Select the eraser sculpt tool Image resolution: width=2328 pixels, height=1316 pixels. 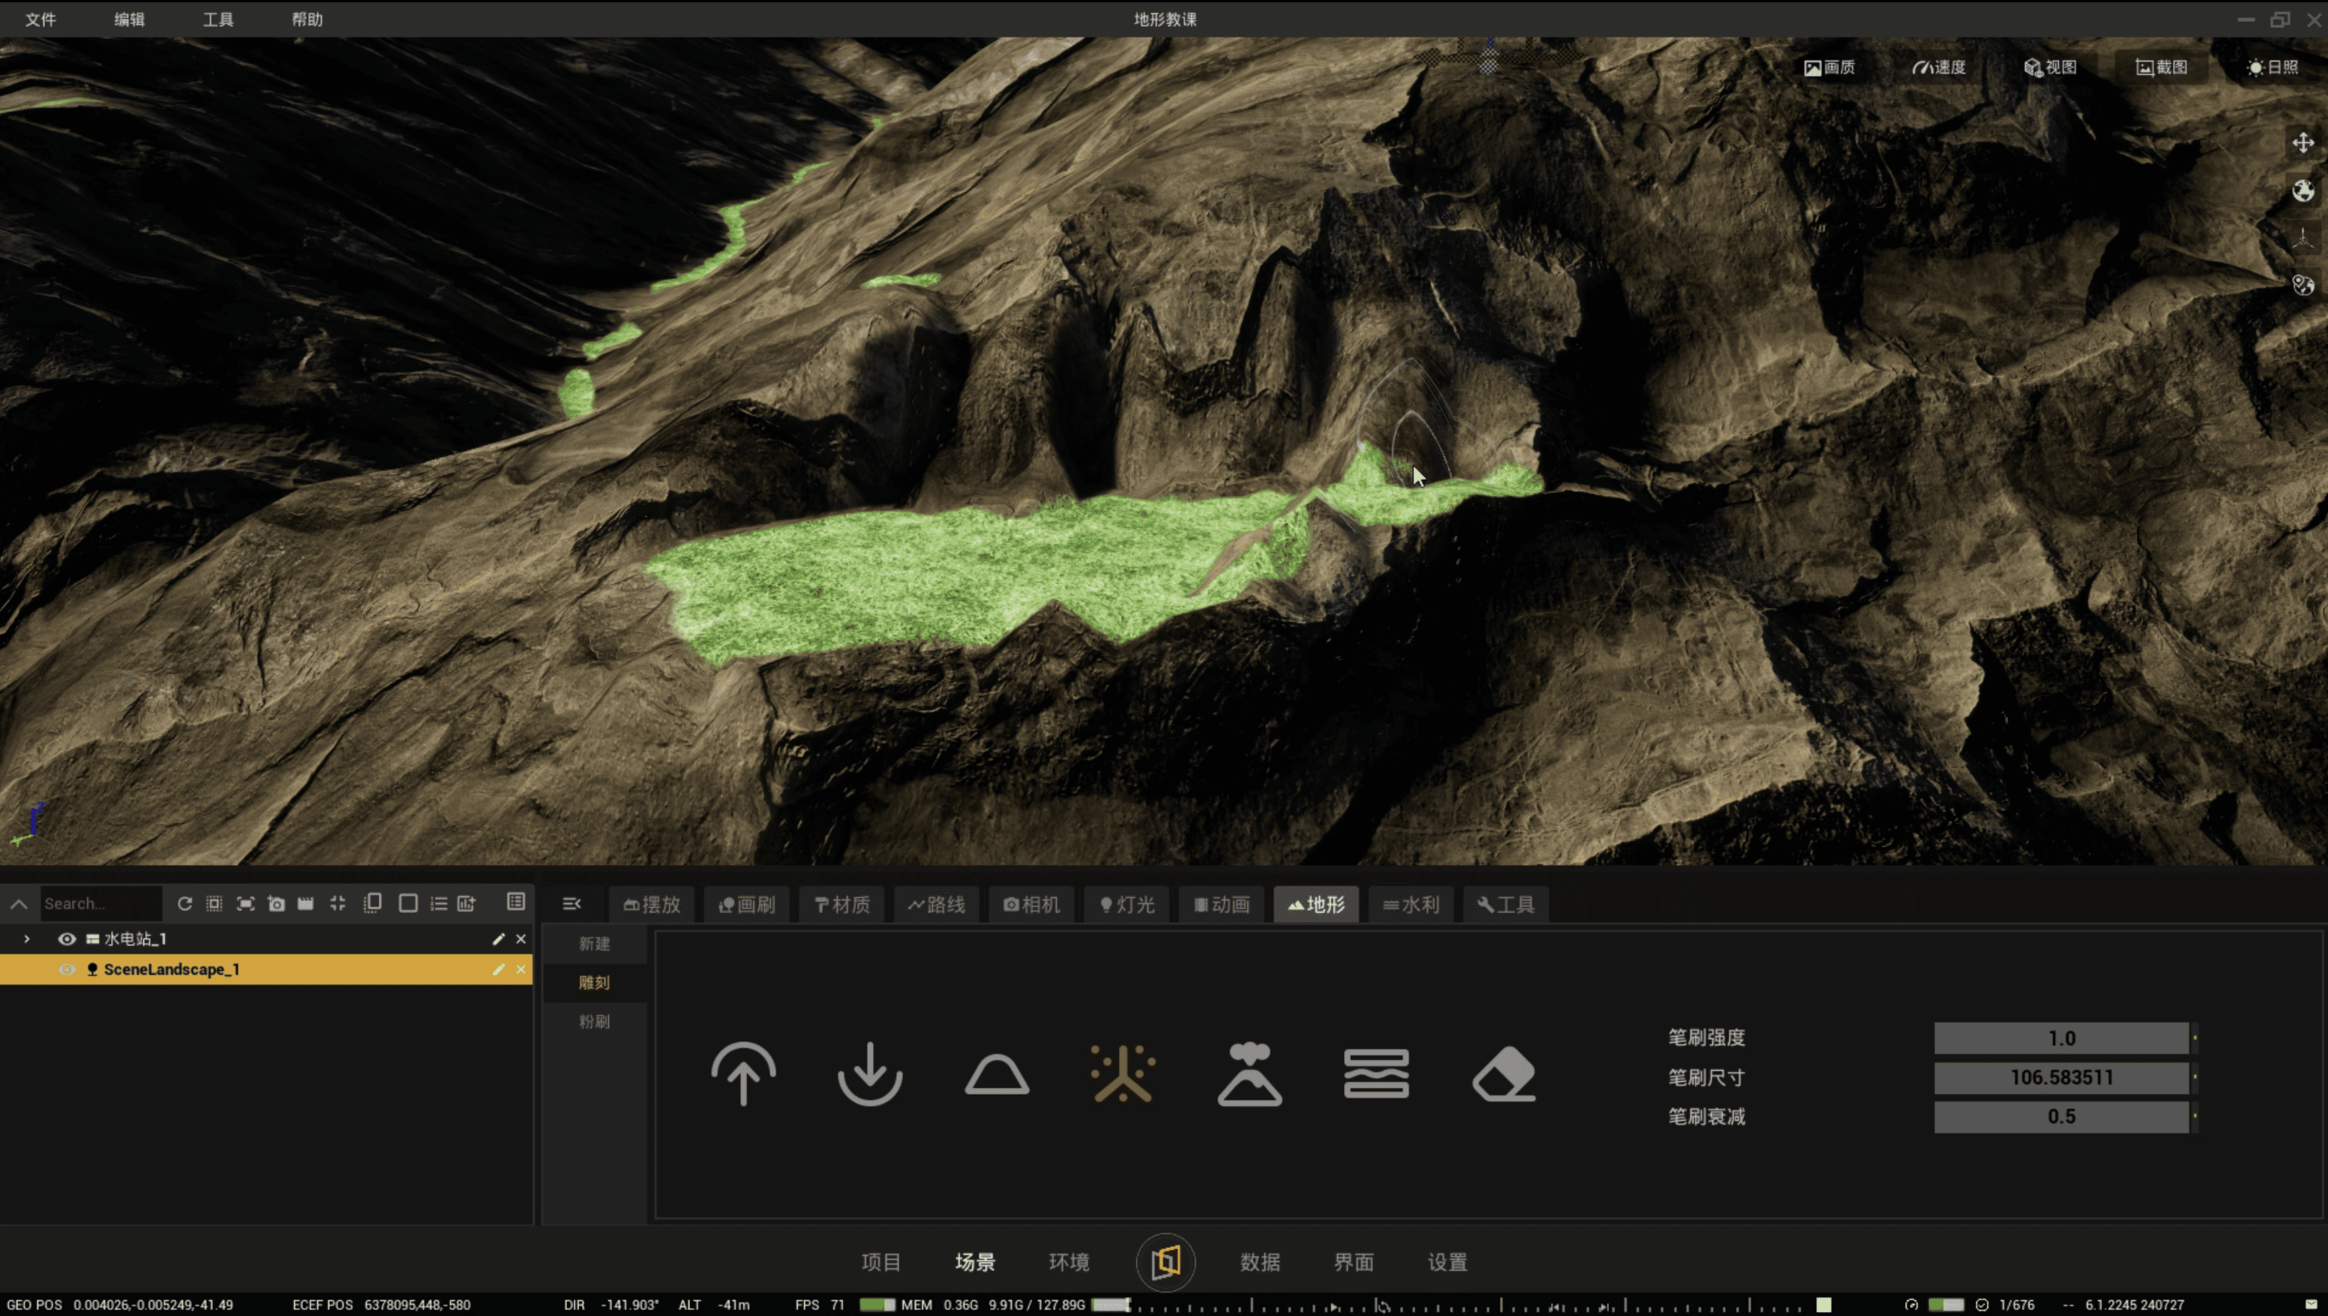[1503, 1074]
